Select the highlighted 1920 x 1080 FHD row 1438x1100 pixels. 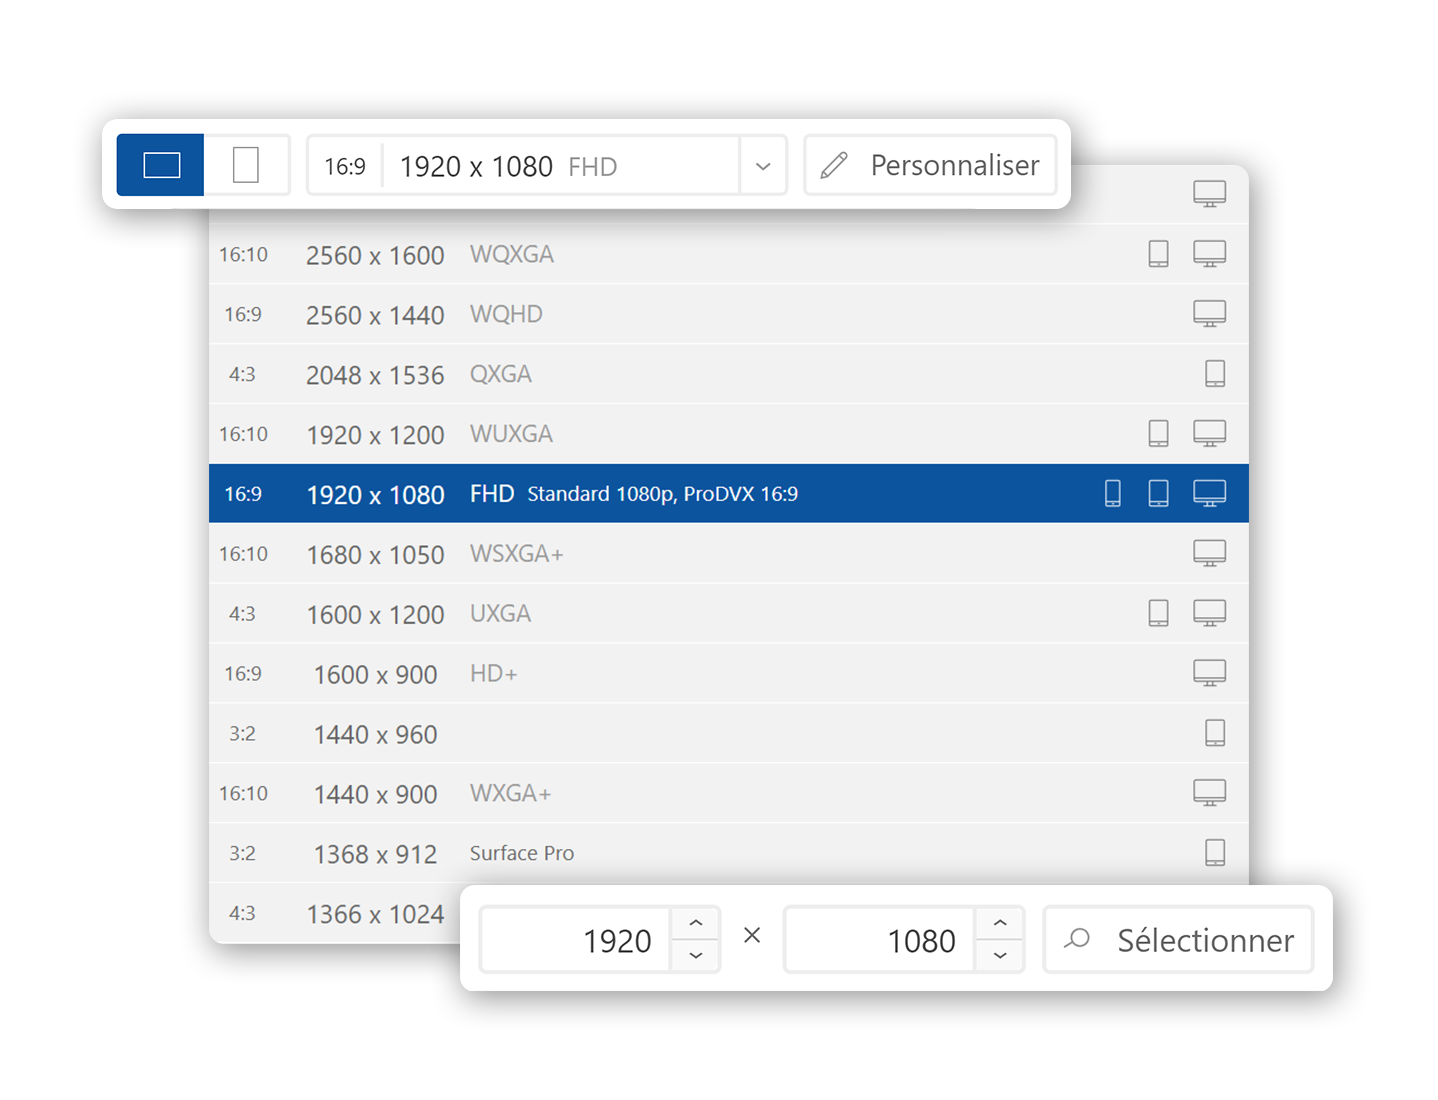pos(728,493)
